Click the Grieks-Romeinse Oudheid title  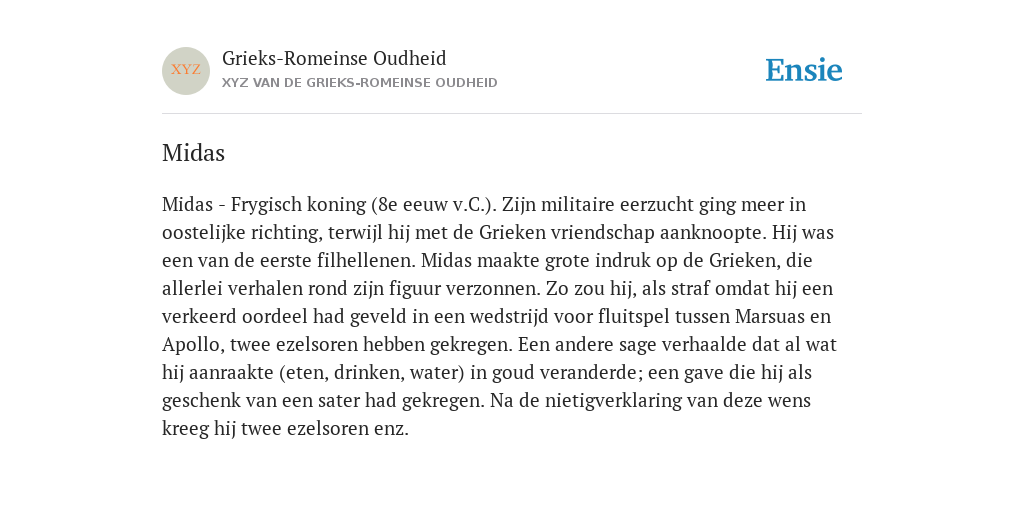coord(334,59)
